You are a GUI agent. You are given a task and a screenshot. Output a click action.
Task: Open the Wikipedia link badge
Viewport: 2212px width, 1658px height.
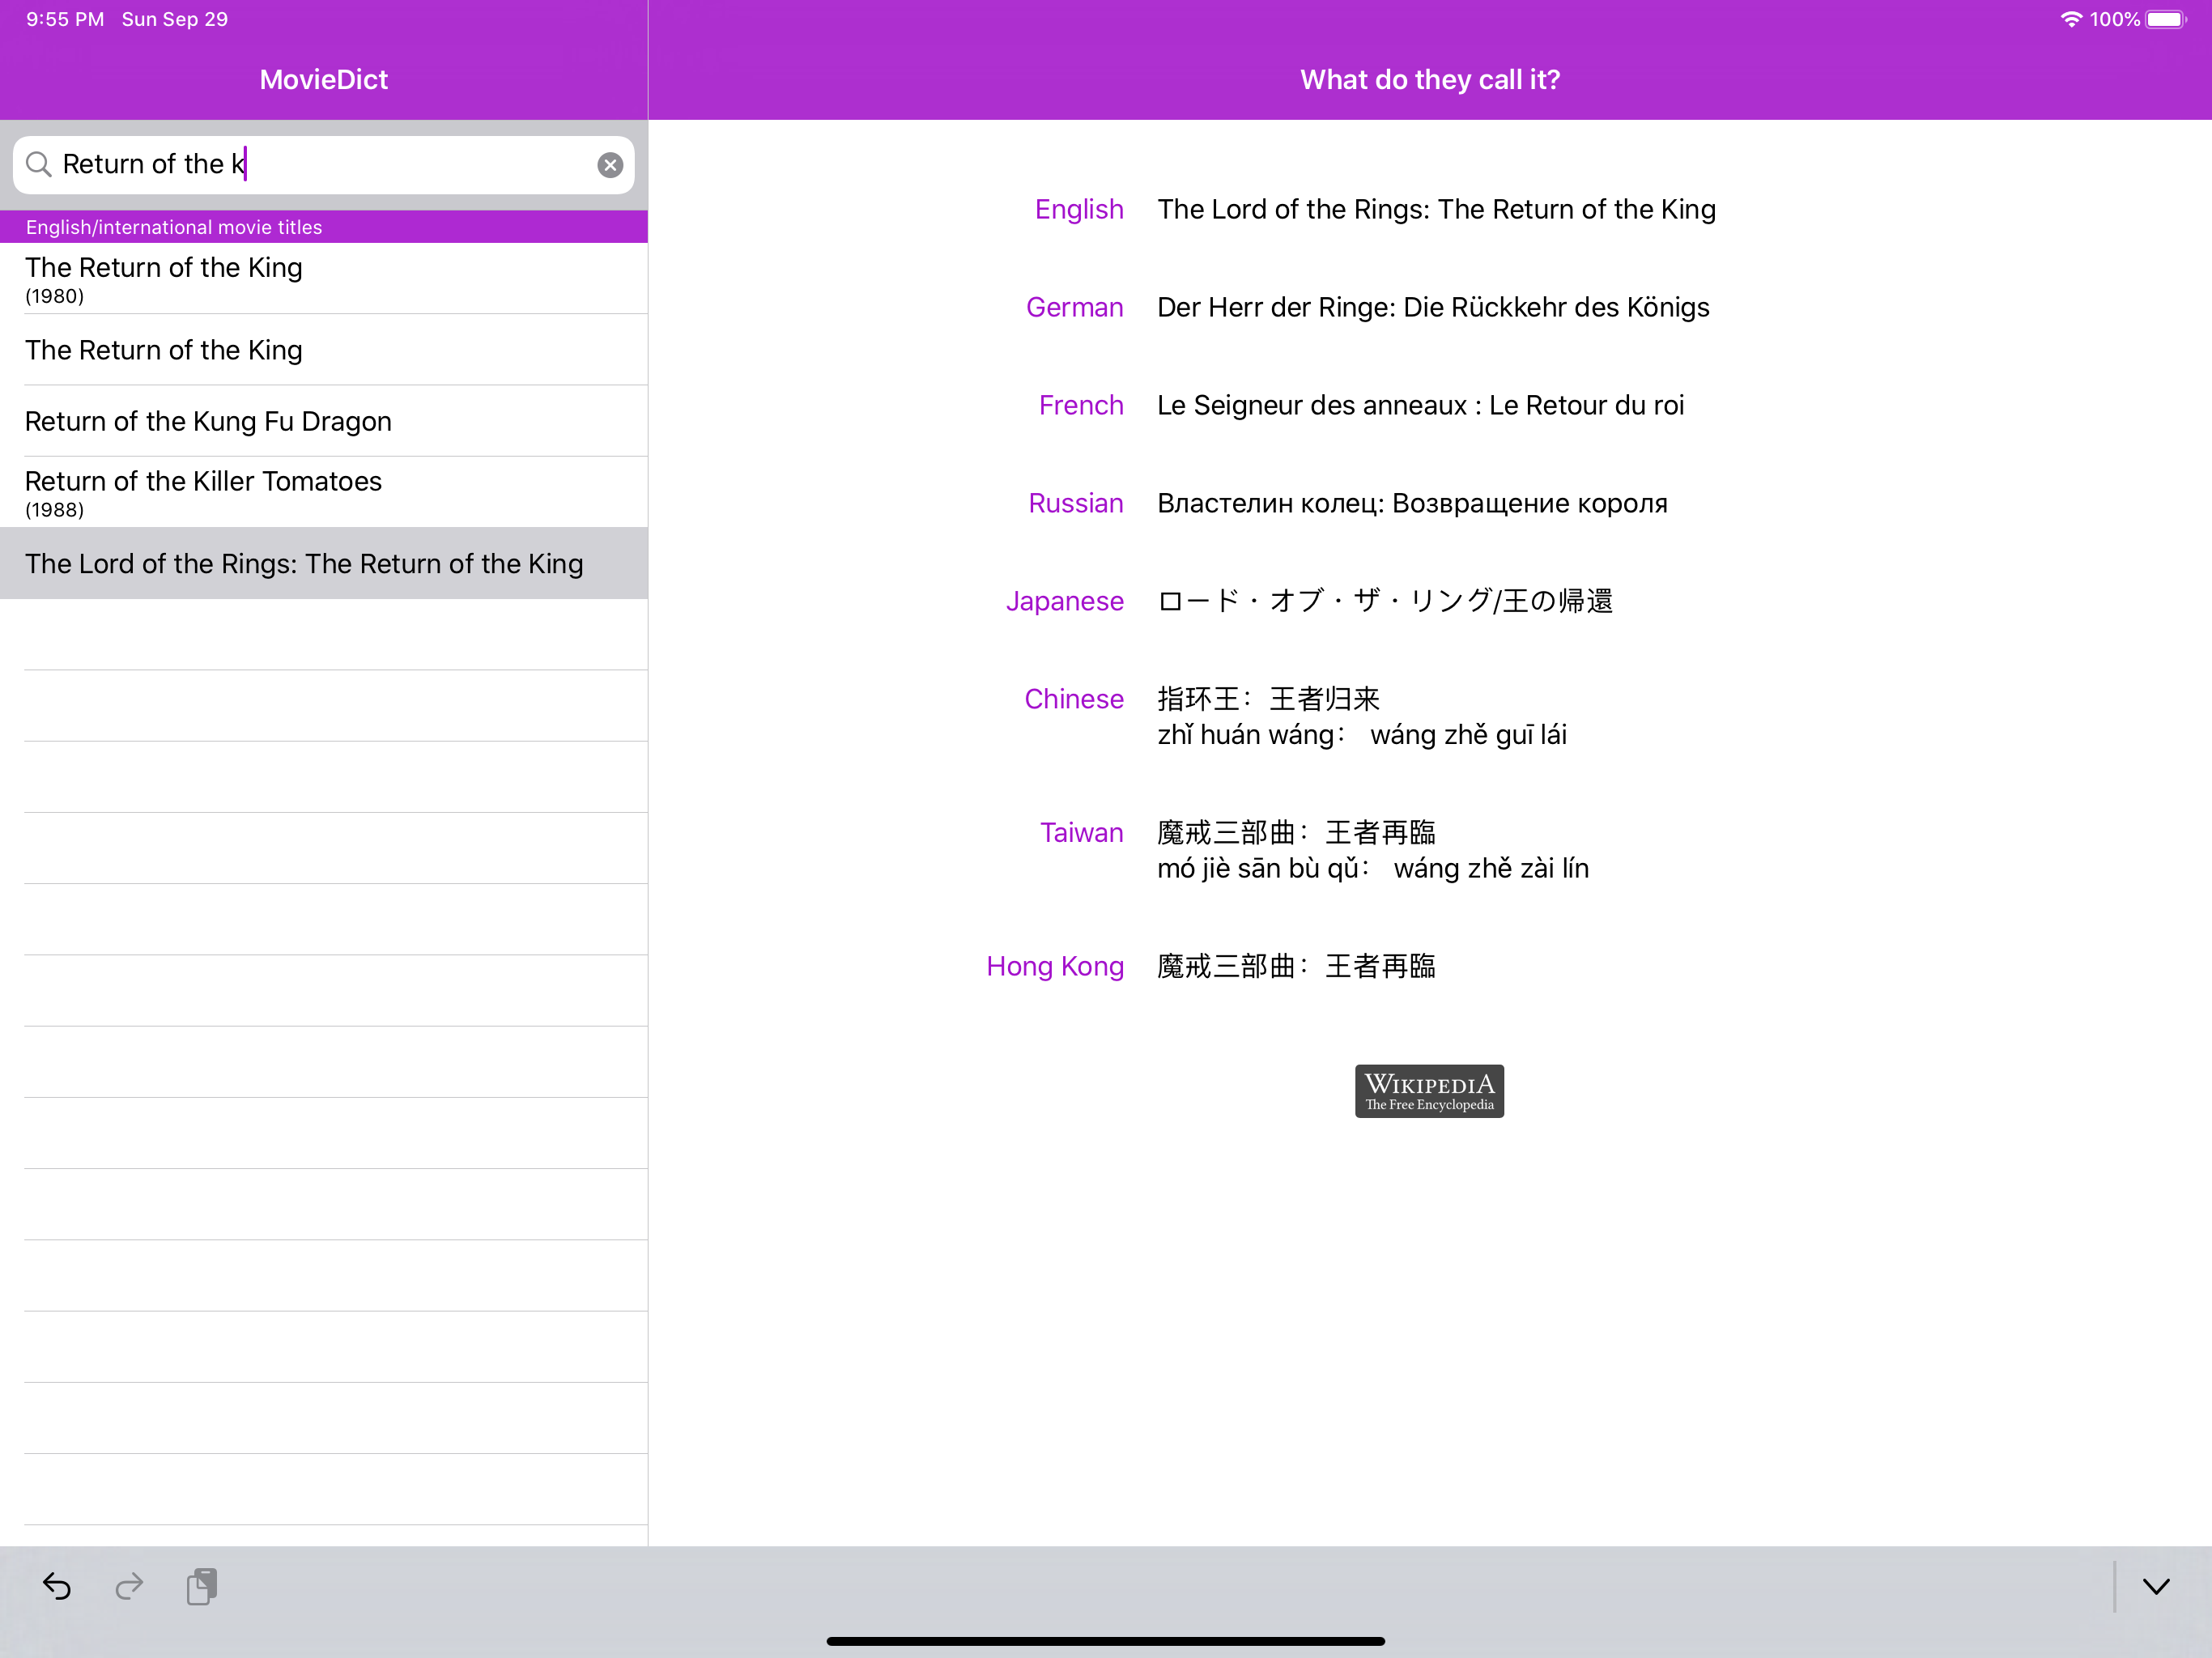click(x=1429, y=1091)
